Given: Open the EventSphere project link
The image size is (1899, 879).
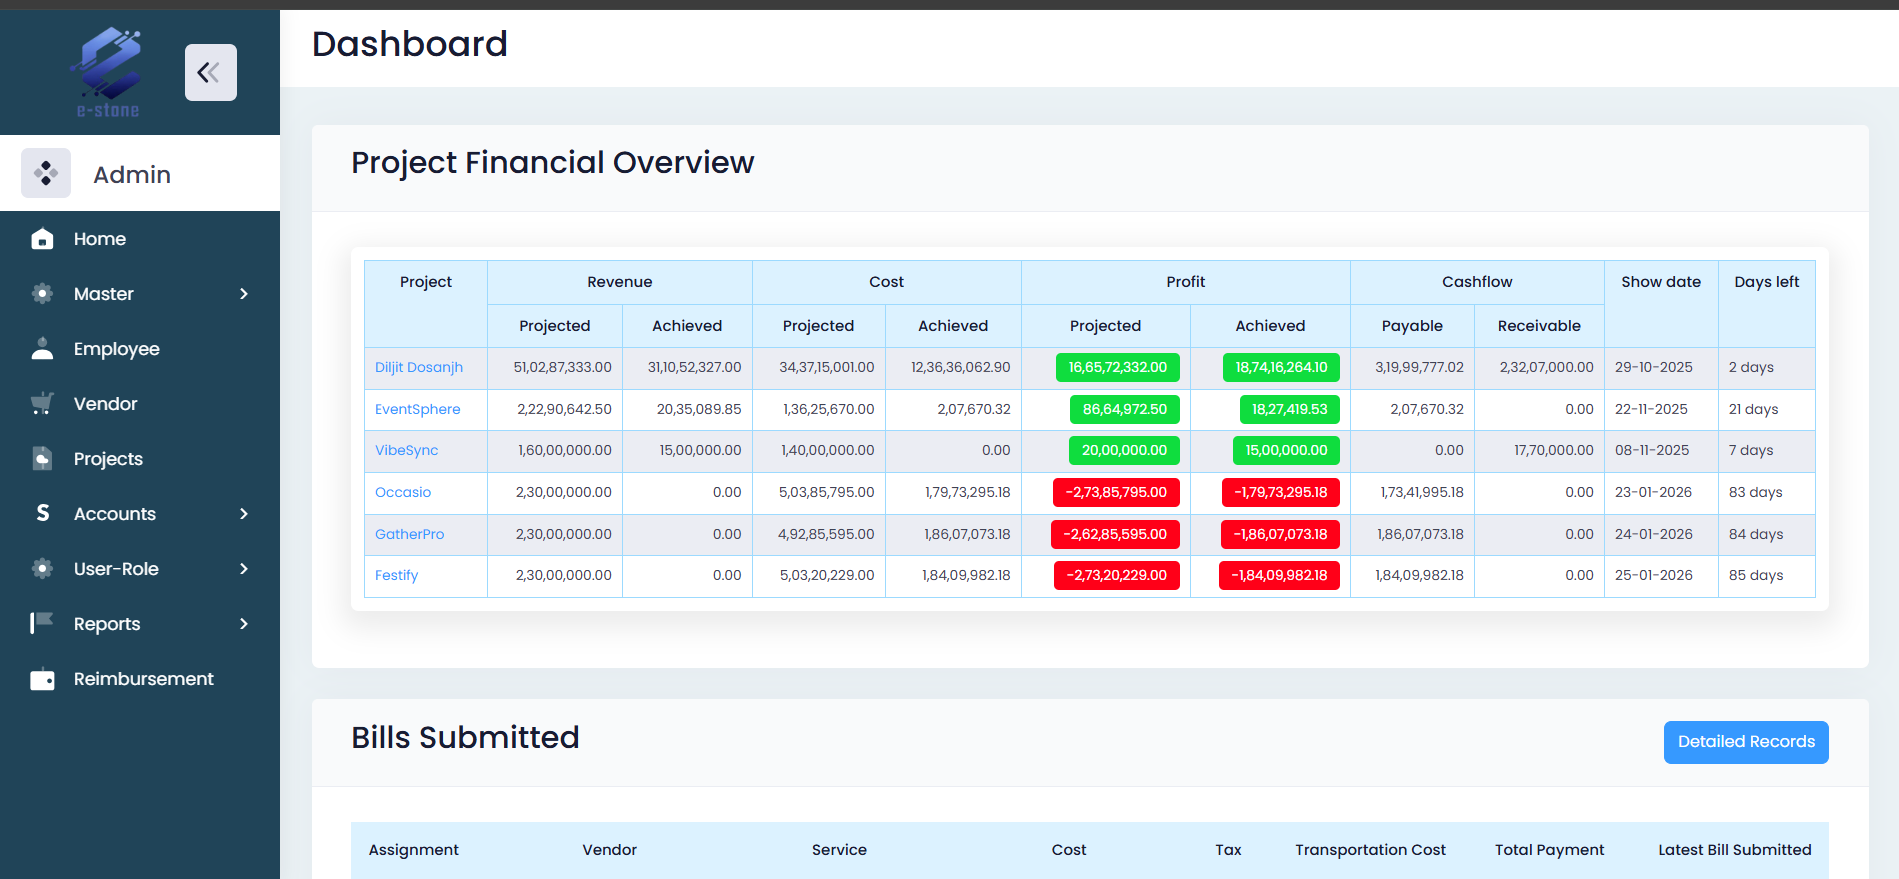Looking at the screenshot, I should [417, 409].
